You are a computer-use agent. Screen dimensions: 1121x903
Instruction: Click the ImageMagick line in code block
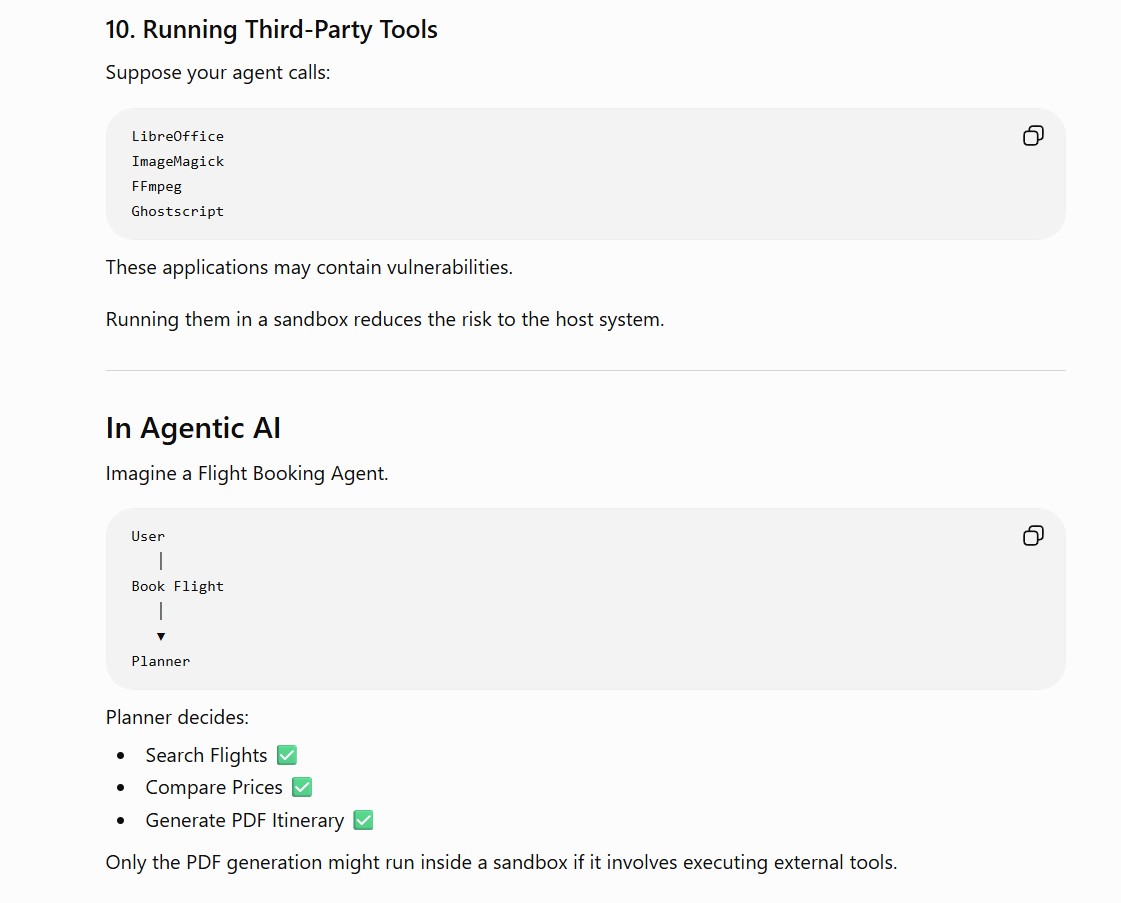[177, 162]
